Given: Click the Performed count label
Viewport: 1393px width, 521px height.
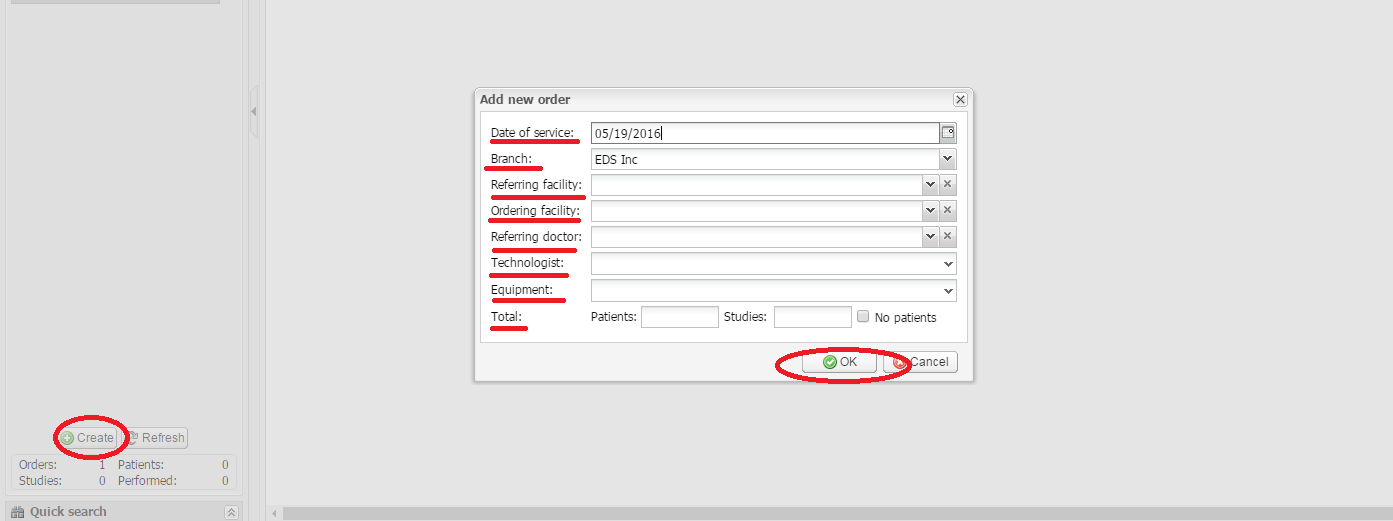Looking at the screenshot, I should [147, 481].
